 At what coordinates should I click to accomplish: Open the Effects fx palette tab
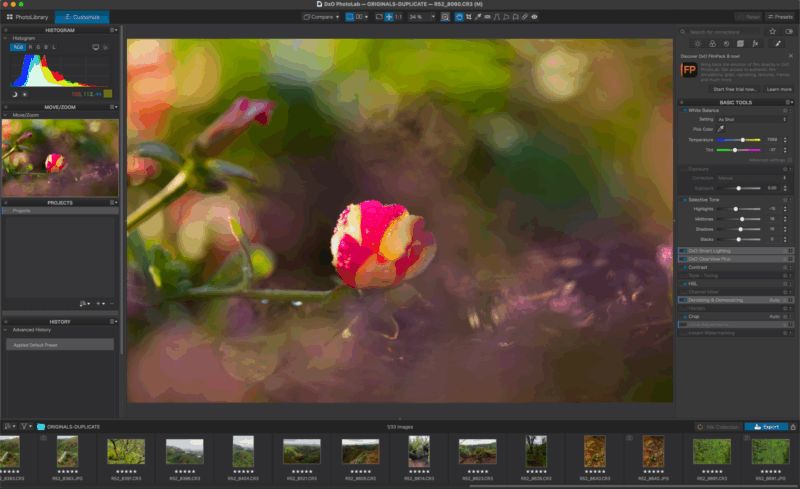(x=756, y=44)
